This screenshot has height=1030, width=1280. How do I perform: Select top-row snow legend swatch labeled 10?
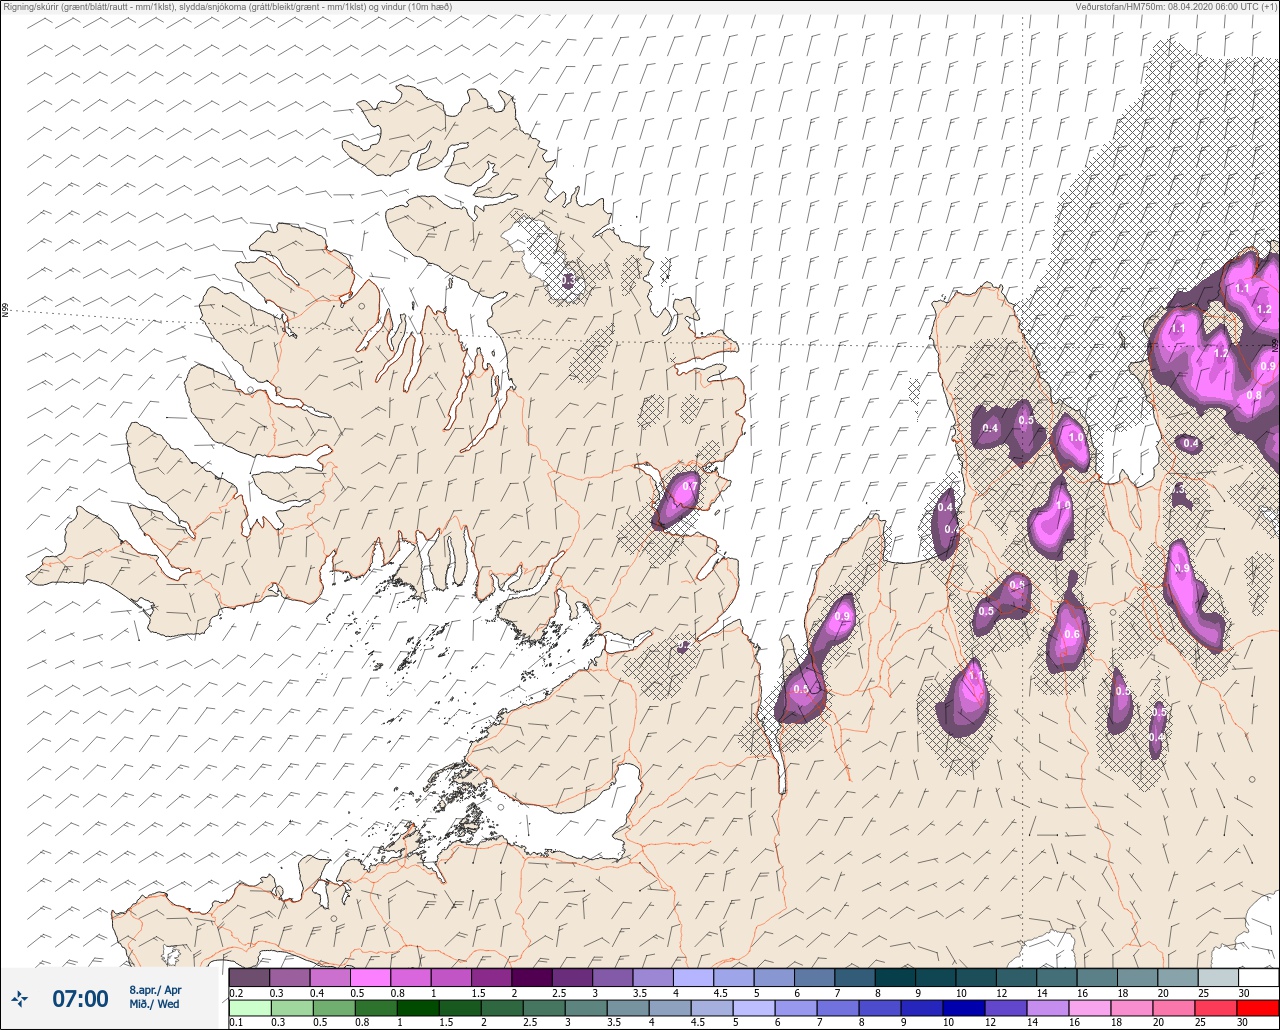(x=976, y=977)
